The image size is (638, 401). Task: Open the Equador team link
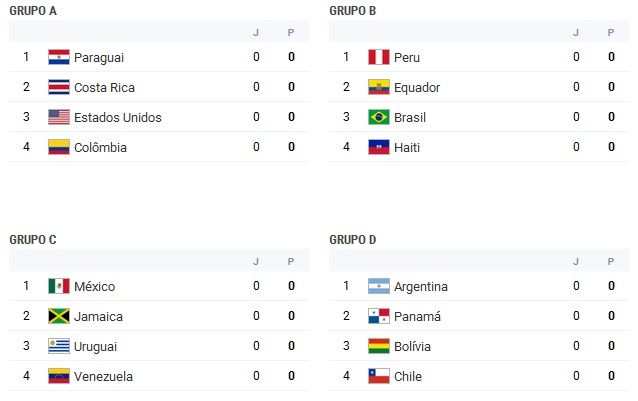pyautogui.click(x=417, y=87)
